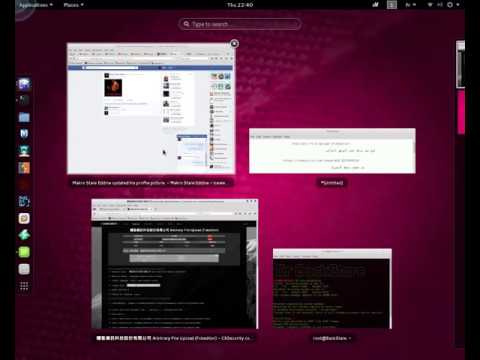Click the network status icon in top bar

coord(430,5)
